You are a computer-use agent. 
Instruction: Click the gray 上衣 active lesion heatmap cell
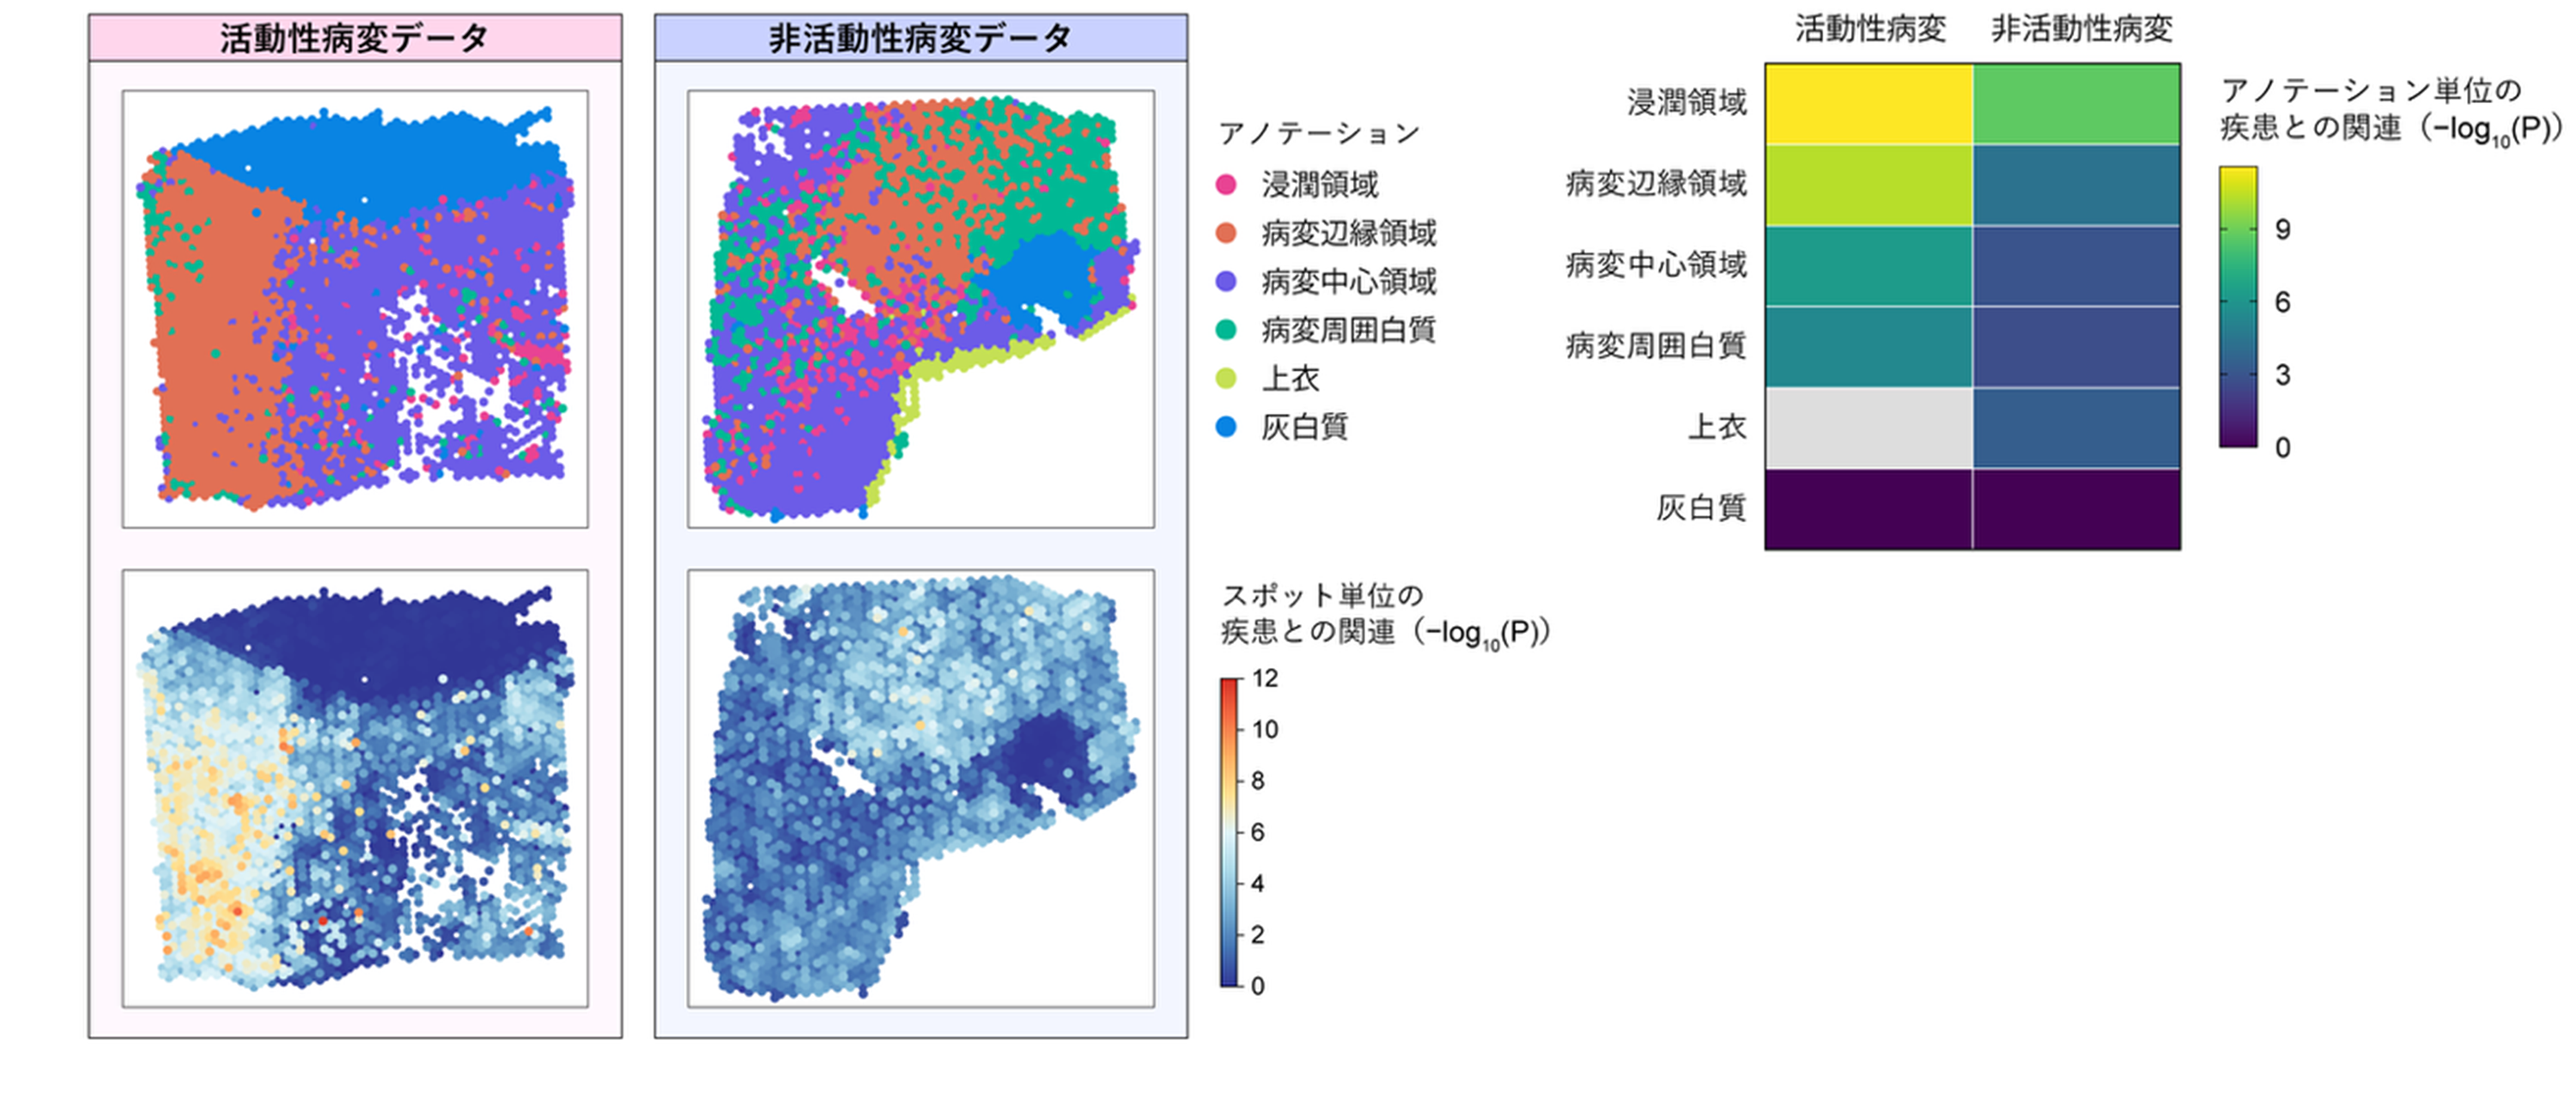pyautogui.click(x=1869, y=428)
